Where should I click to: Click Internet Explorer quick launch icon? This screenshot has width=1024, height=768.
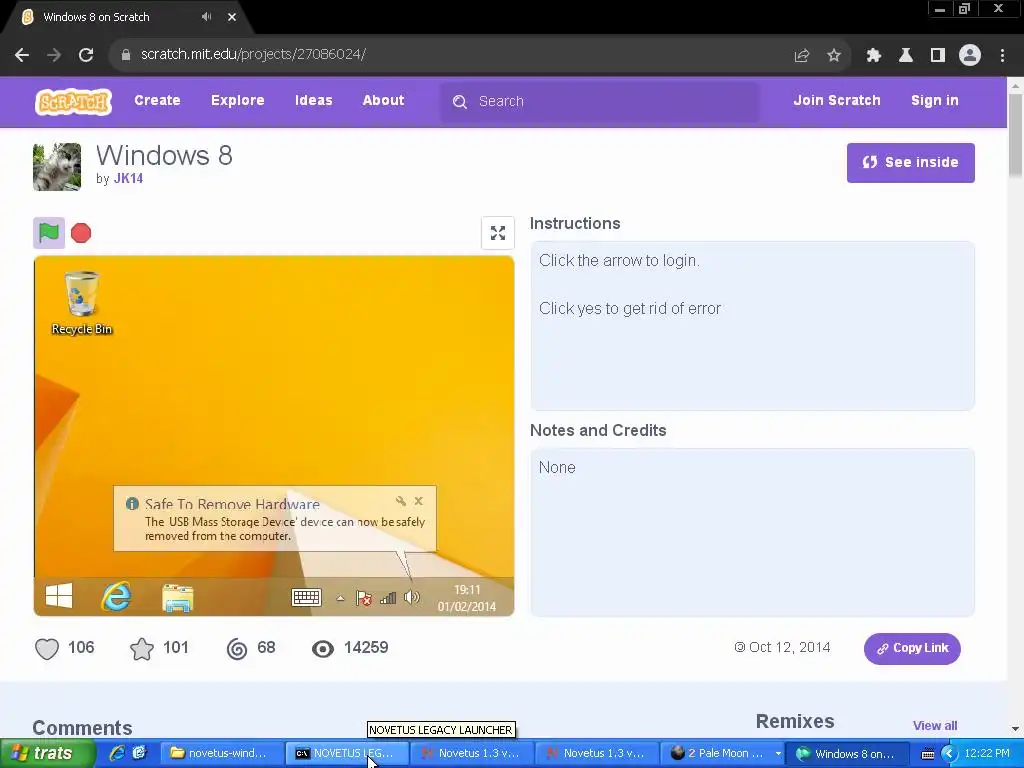pyautogui.click(x=117, y=753)
